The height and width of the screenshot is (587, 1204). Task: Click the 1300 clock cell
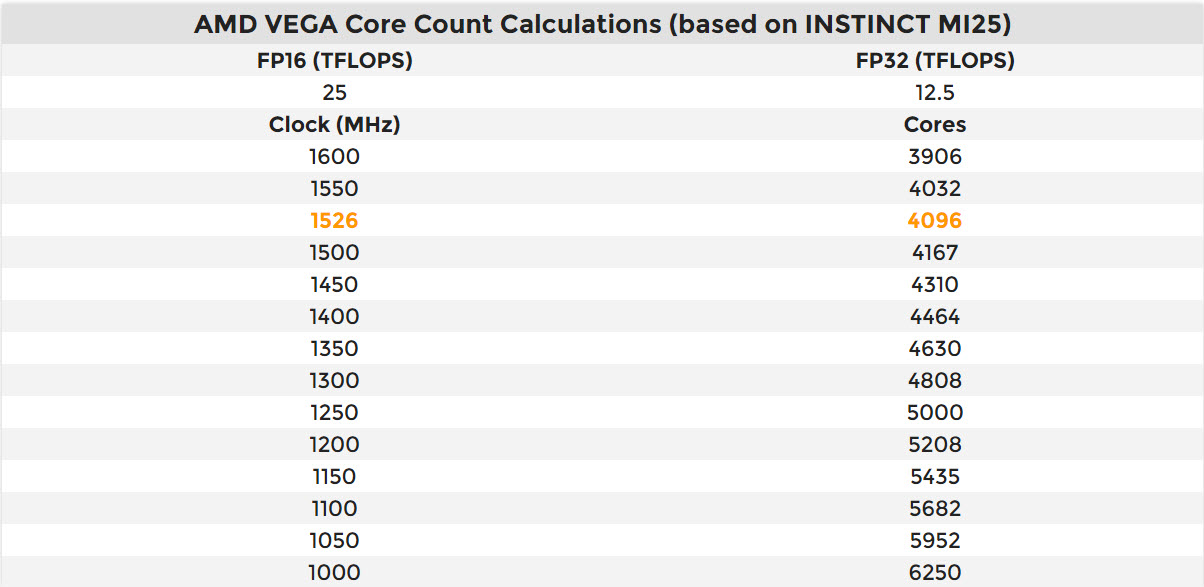(334, 381)
